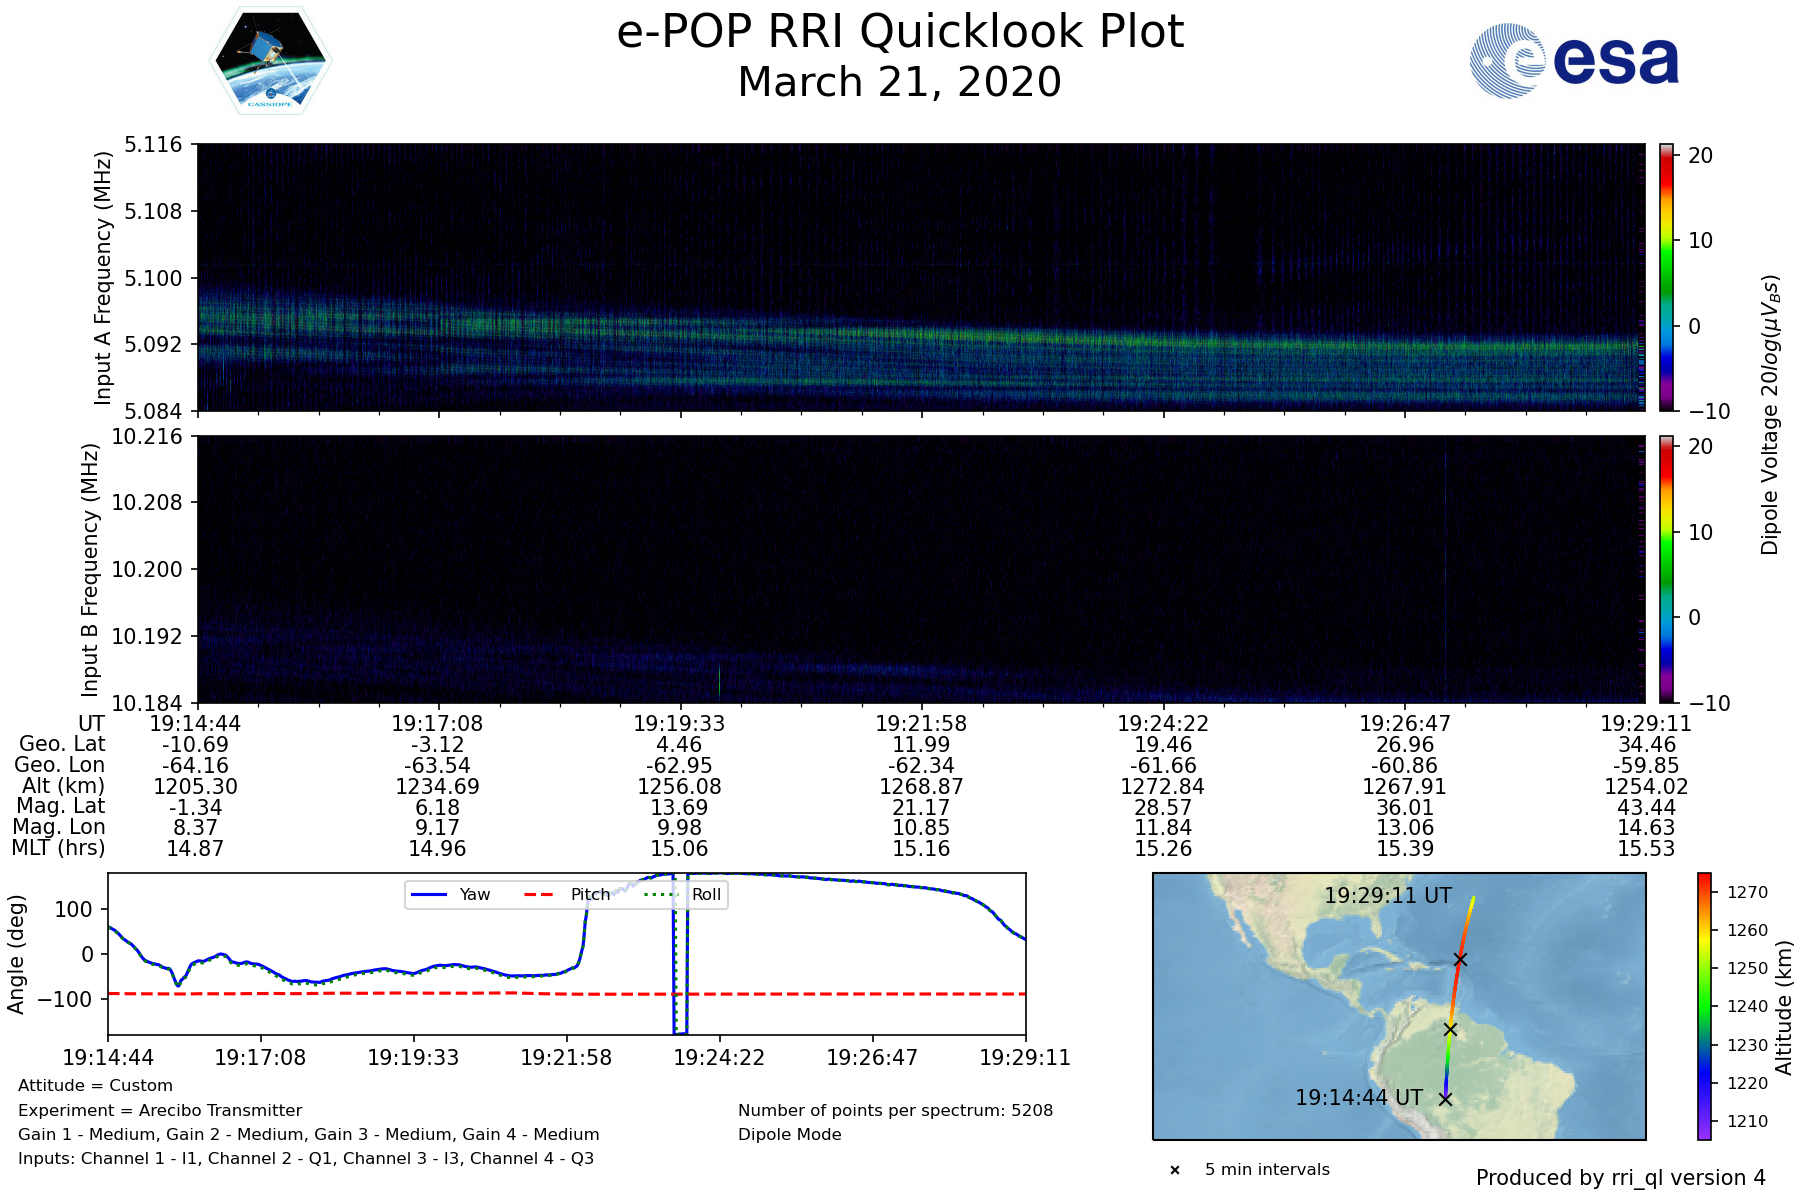This screenshot has height=1200, width=1800.
Task: Click the x symbol next to '5 min intervals'
Action: click(1175, 1170)
